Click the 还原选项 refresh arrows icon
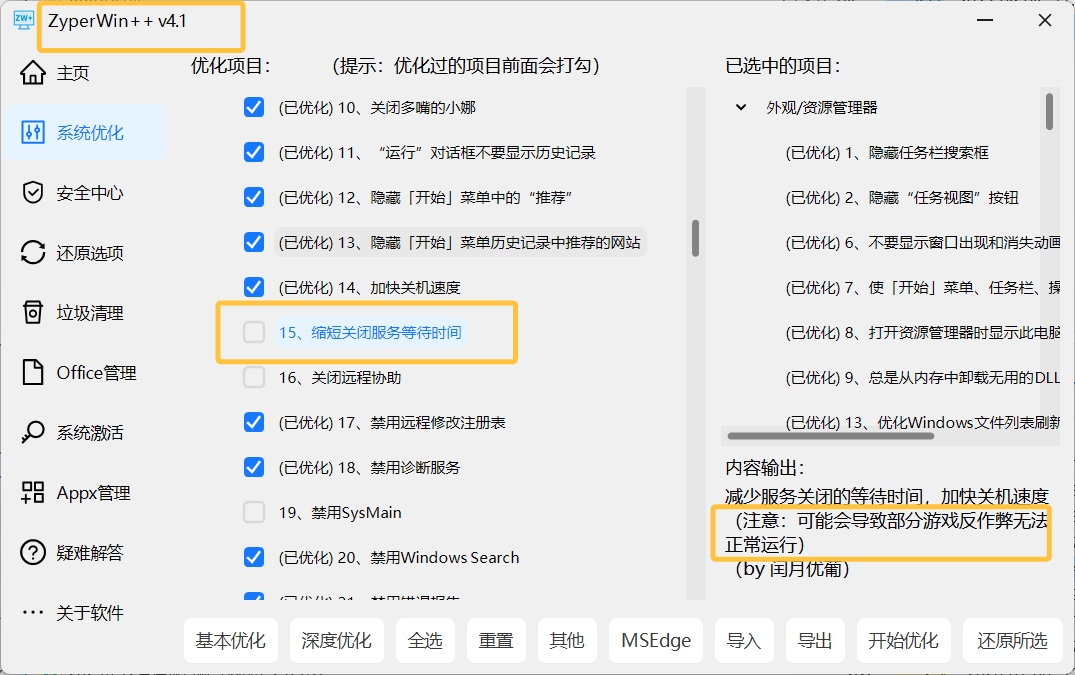 click(x=33, y=253)
